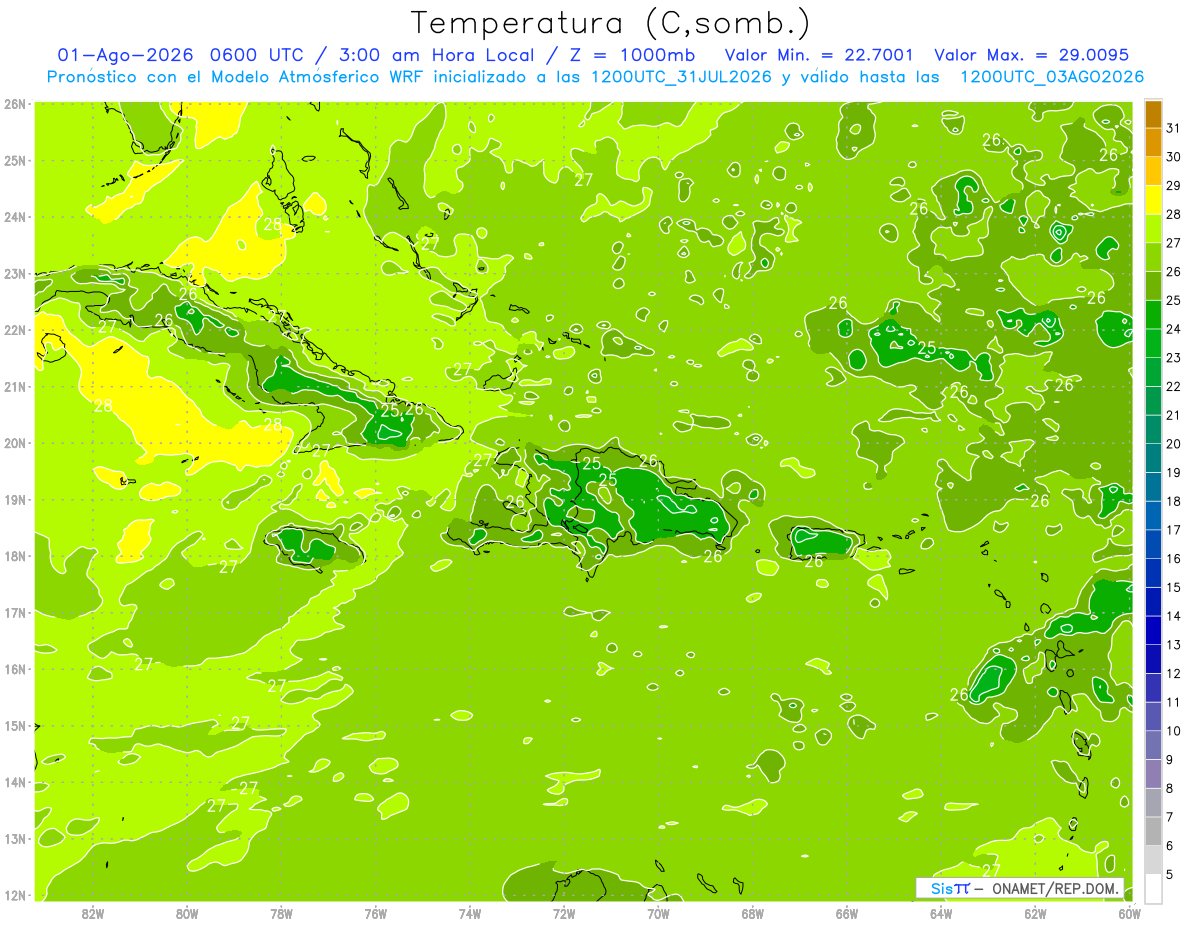Click the '7' value on color scale
Viewport: 1200px width, 927px height.
[x=1170, y=817]
